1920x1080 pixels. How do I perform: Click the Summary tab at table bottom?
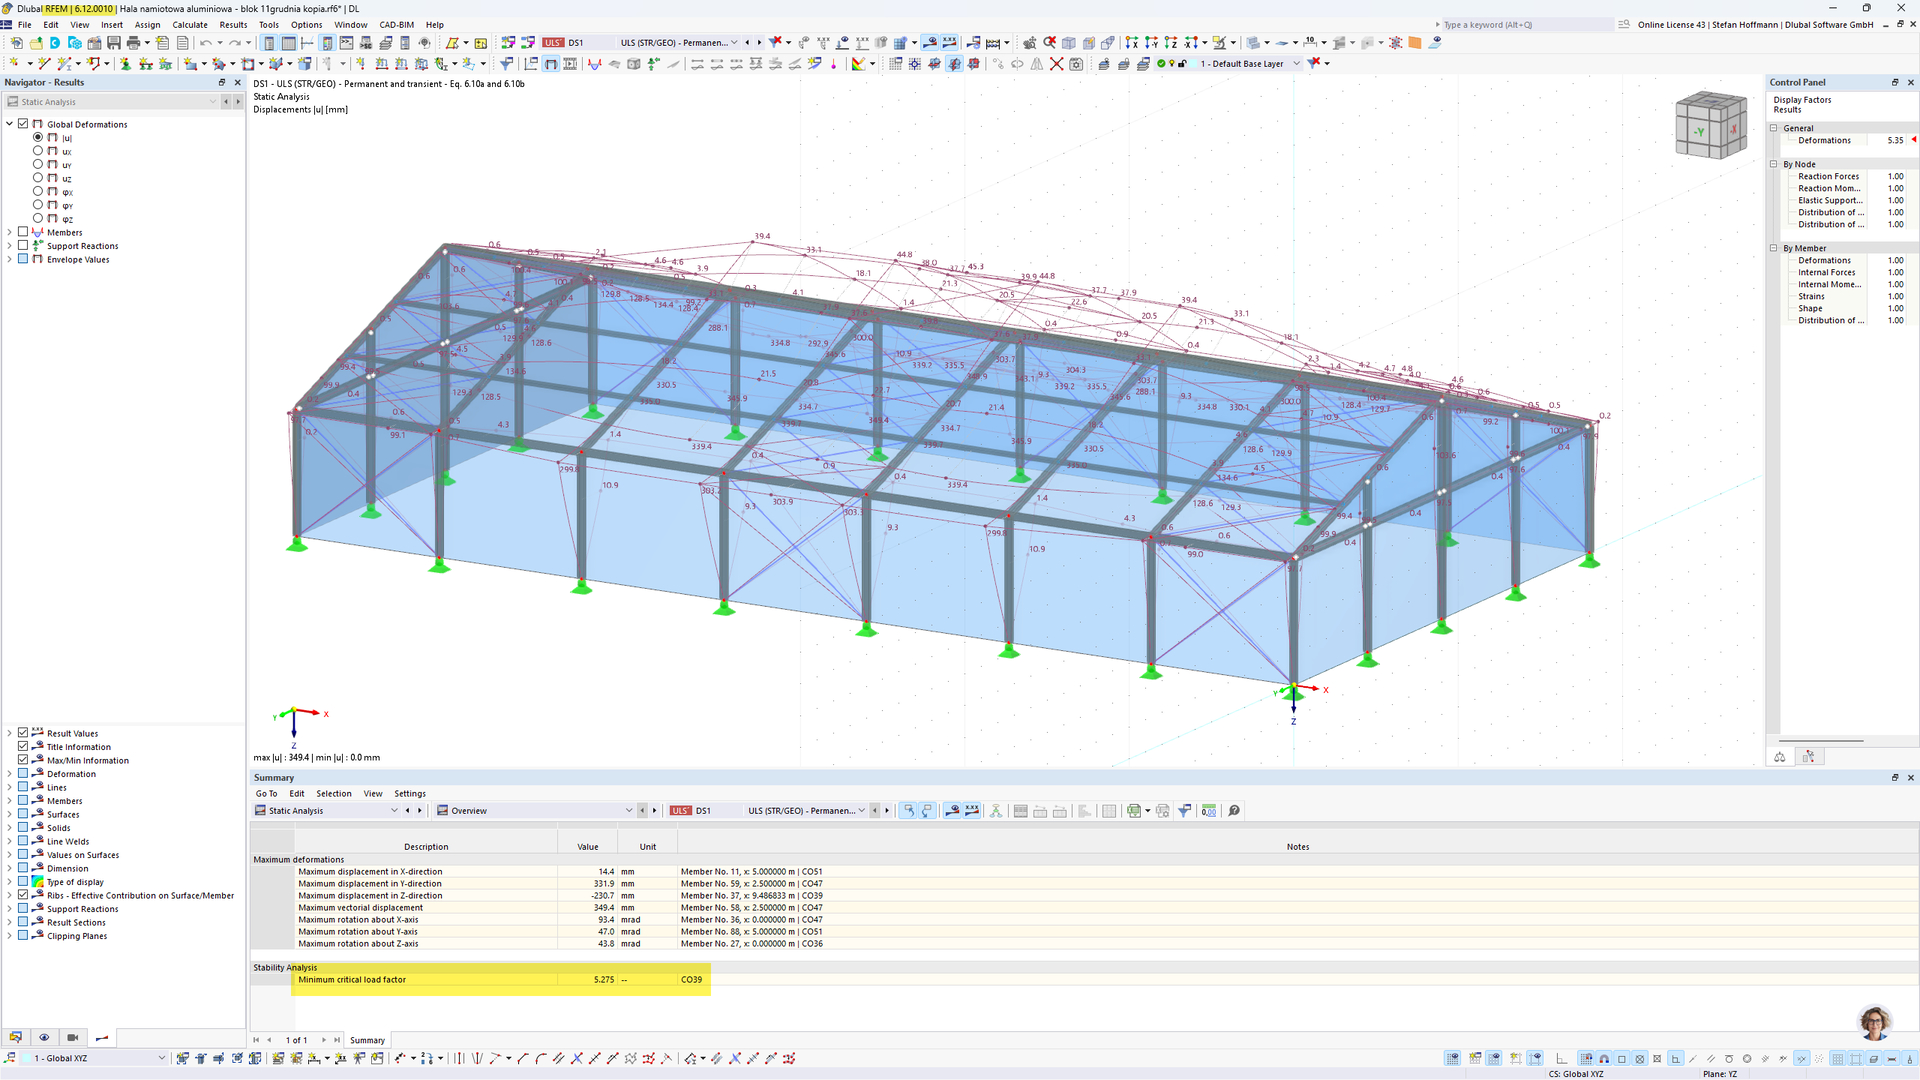pyautogui.click(x=367, y=1040)
